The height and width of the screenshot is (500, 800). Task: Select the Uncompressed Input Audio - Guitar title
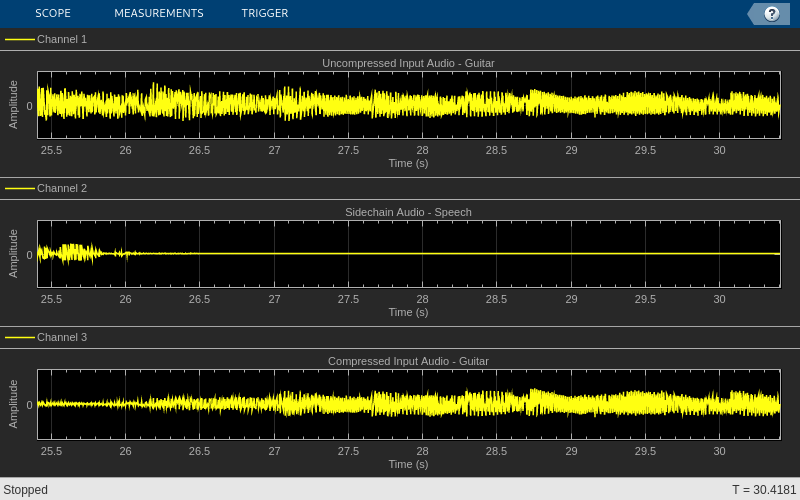click(408, 63)
